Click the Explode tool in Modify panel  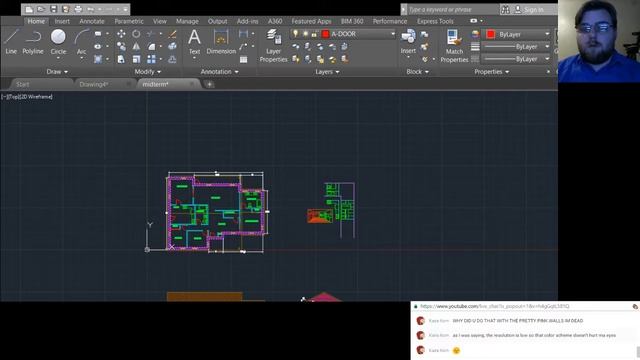coord(172,47)
